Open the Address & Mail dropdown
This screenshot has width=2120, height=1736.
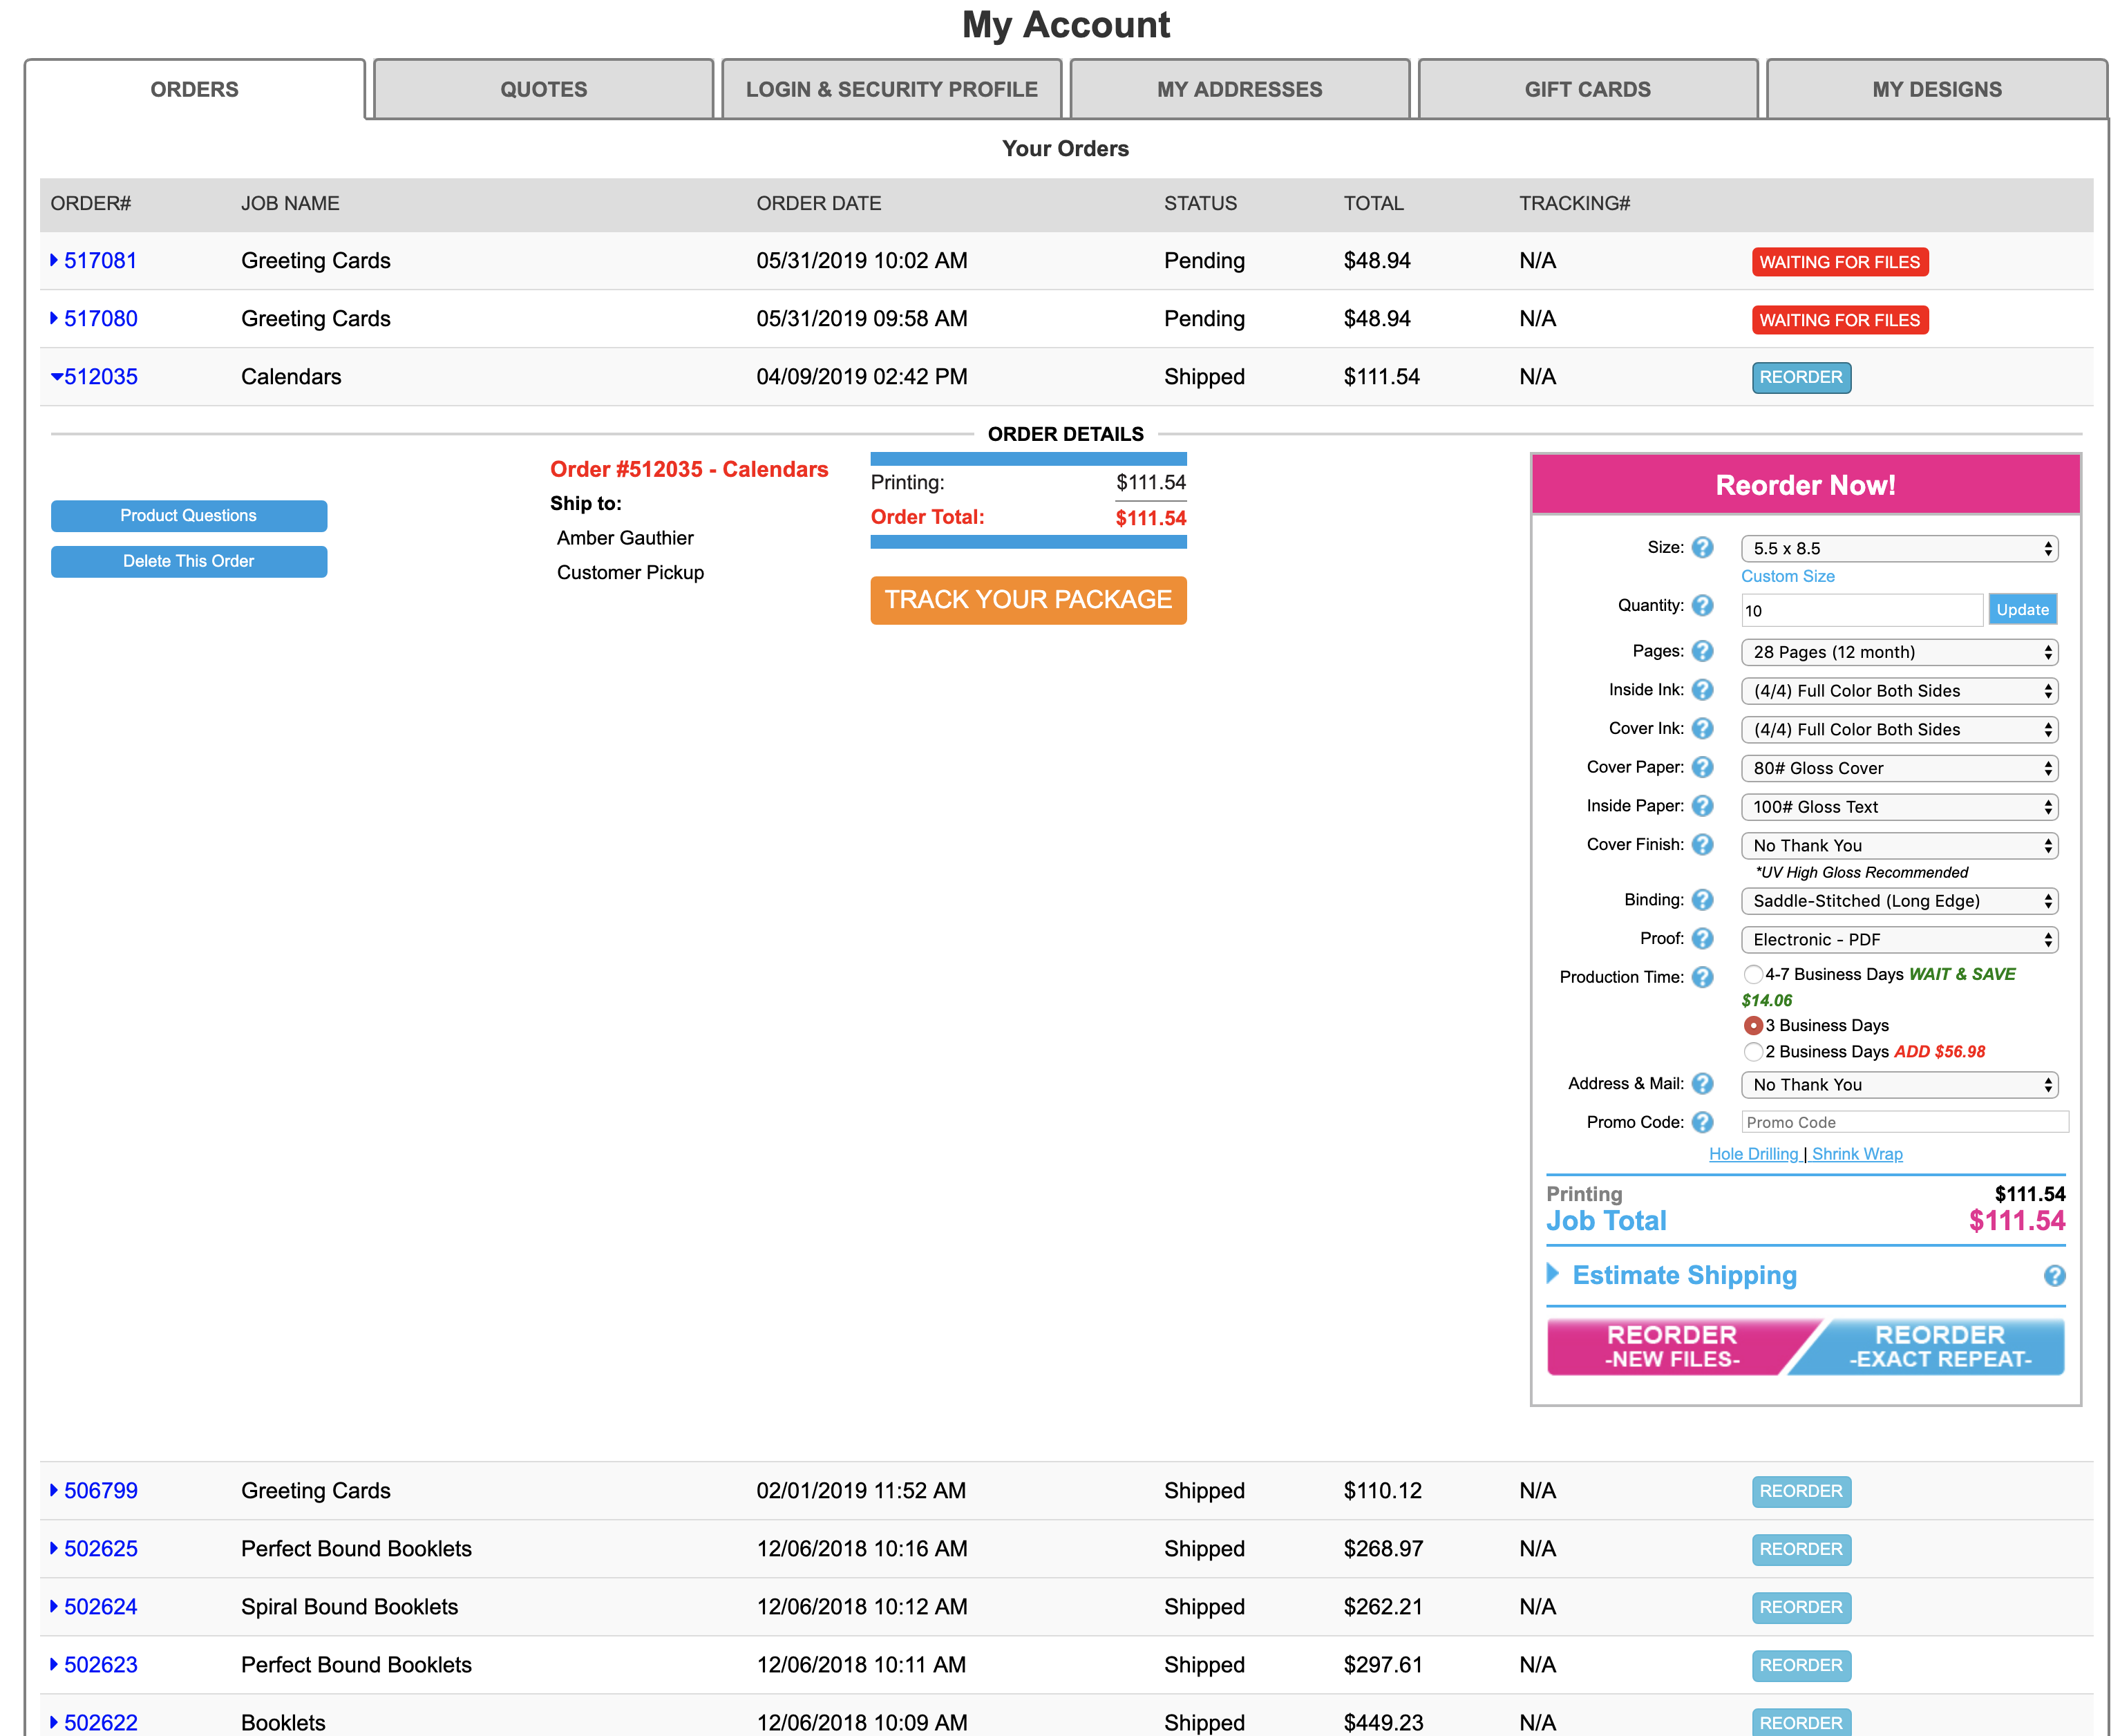(1899, 1085)
